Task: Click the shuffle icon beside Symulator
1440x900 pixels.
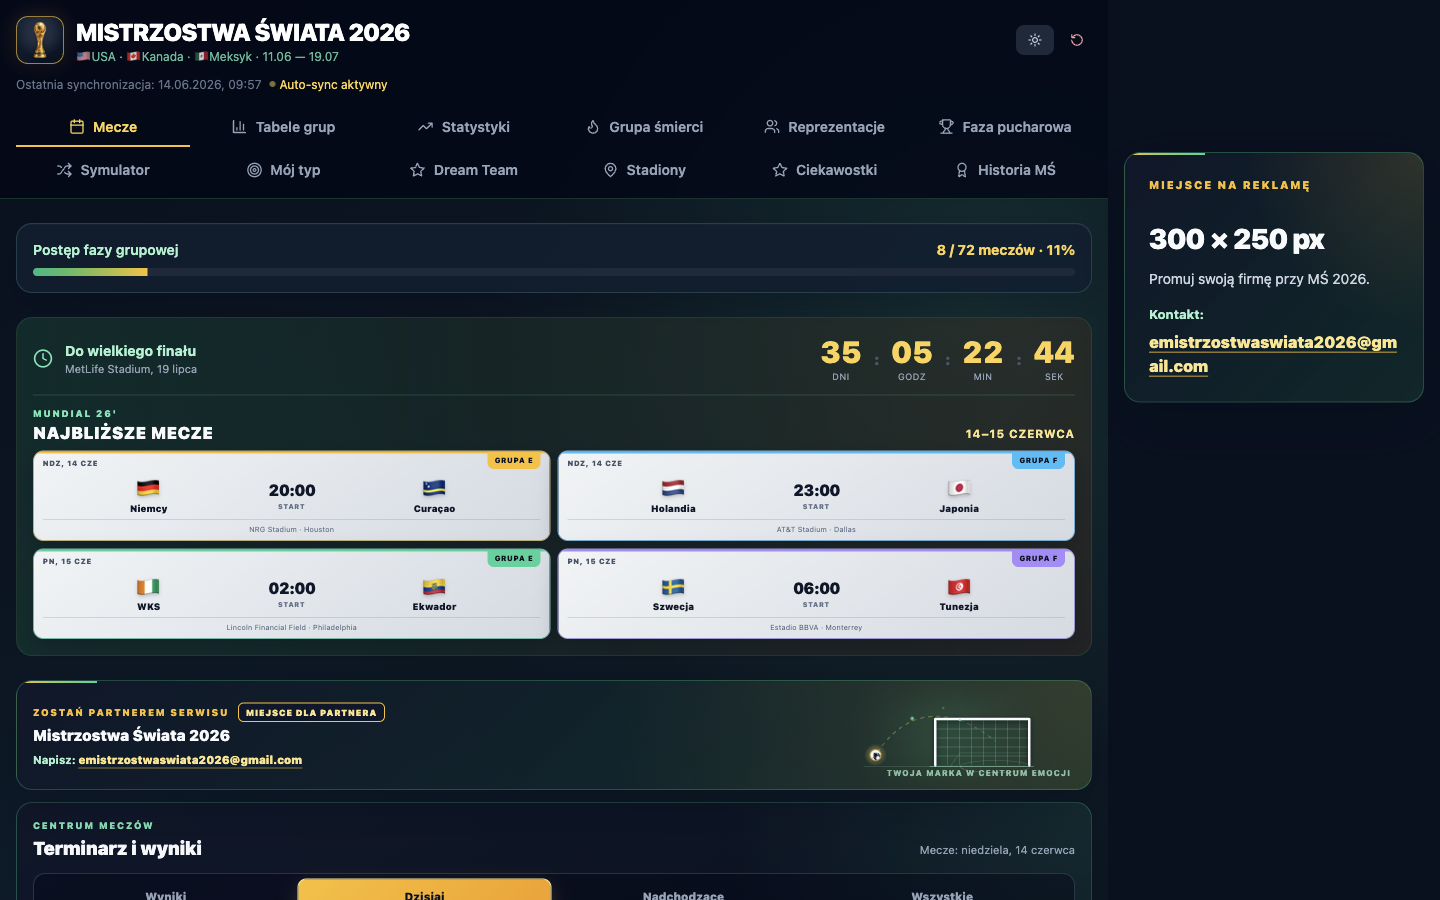Action: tap(64, 170)
